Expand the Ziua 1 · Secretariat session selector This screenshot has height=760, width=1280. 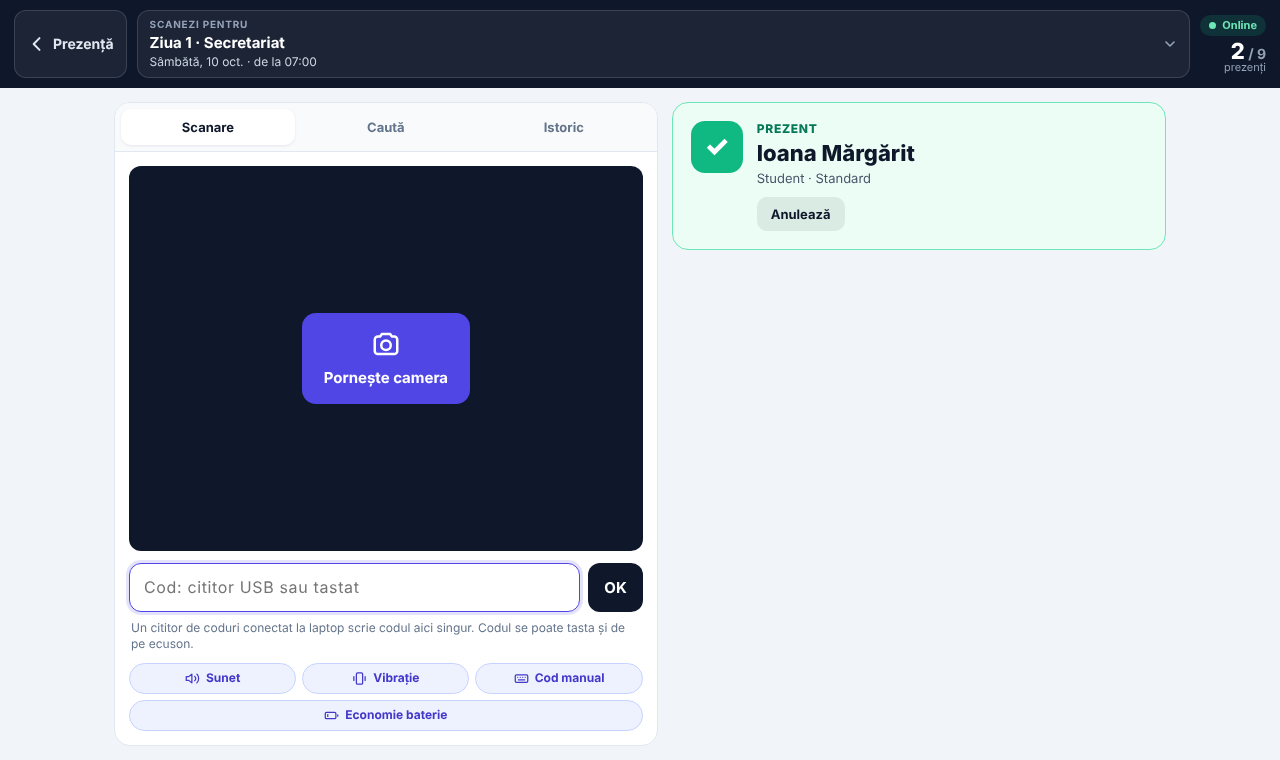click(663, 44)
